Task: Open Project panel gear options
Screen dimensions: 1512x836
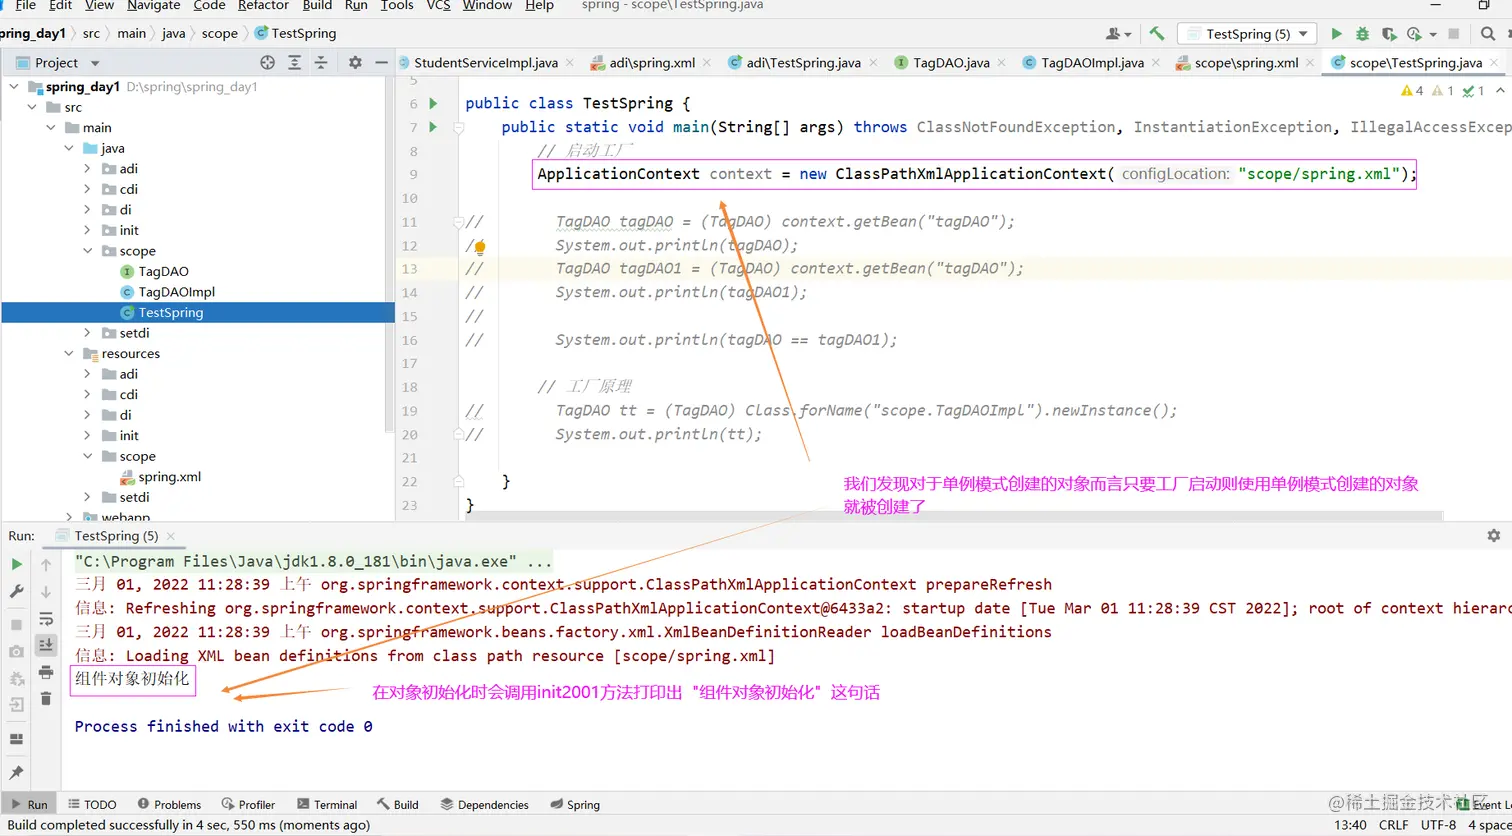Action: point(355,62)
